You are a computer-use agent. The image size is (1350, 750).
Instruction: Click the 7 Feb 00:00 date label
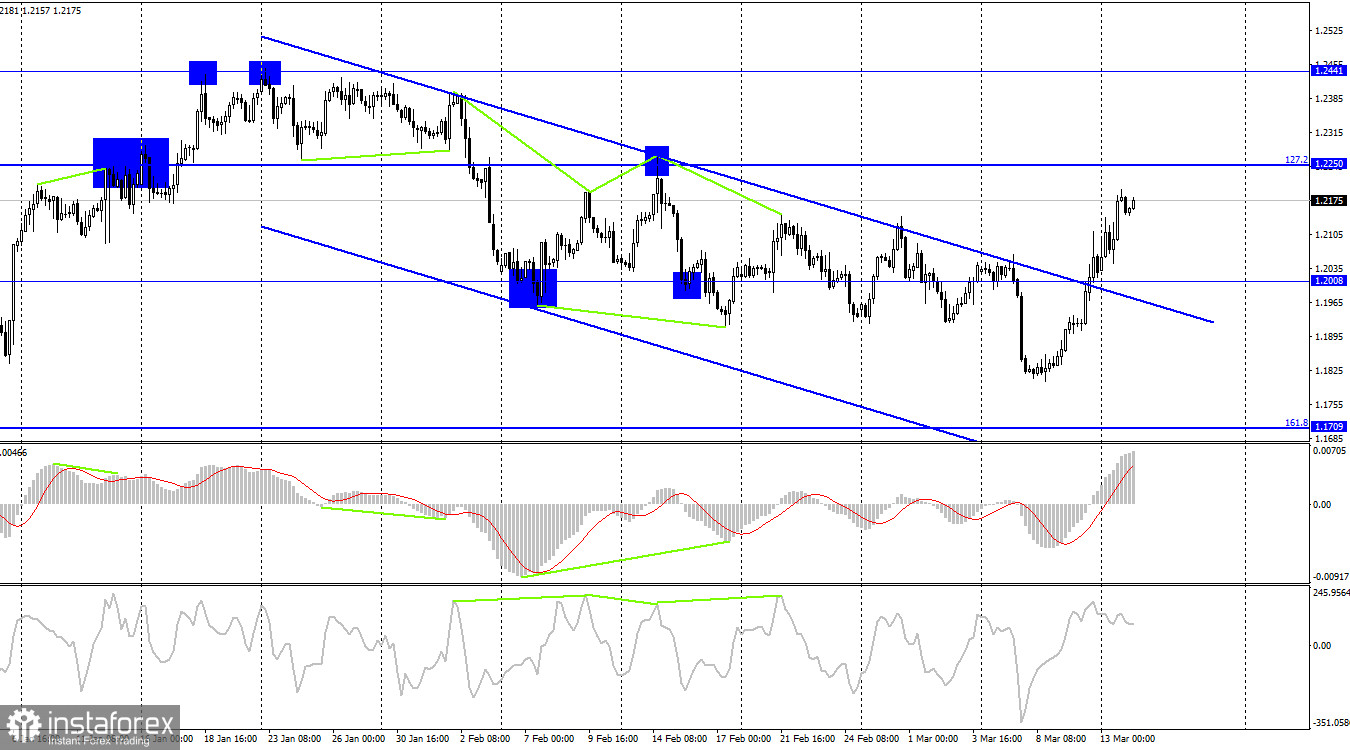550,739
